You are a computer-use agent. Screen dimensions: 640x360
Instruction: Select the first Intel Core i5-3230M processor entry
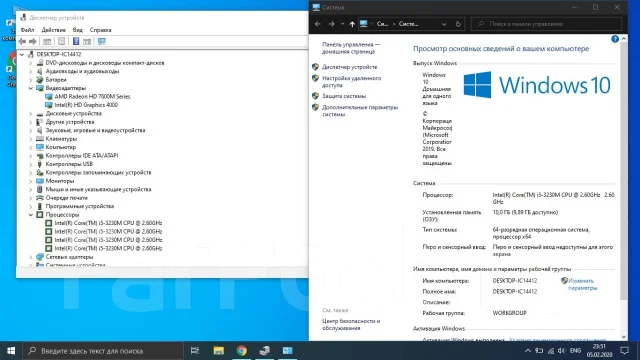point(108,223)
